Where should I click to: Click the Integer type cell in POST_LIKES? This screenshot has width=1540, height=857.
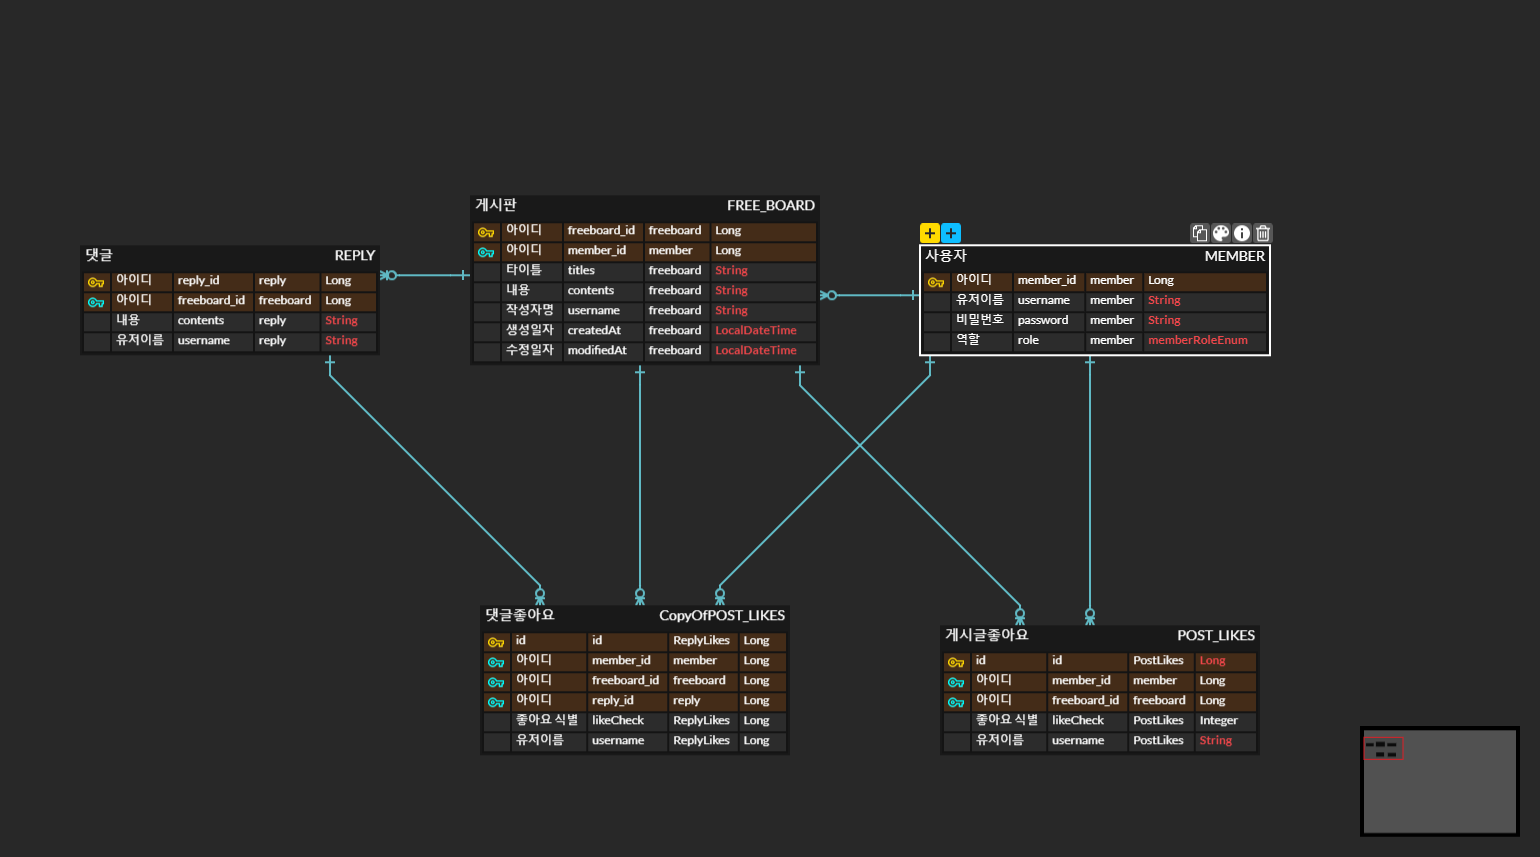[1225, 720]
